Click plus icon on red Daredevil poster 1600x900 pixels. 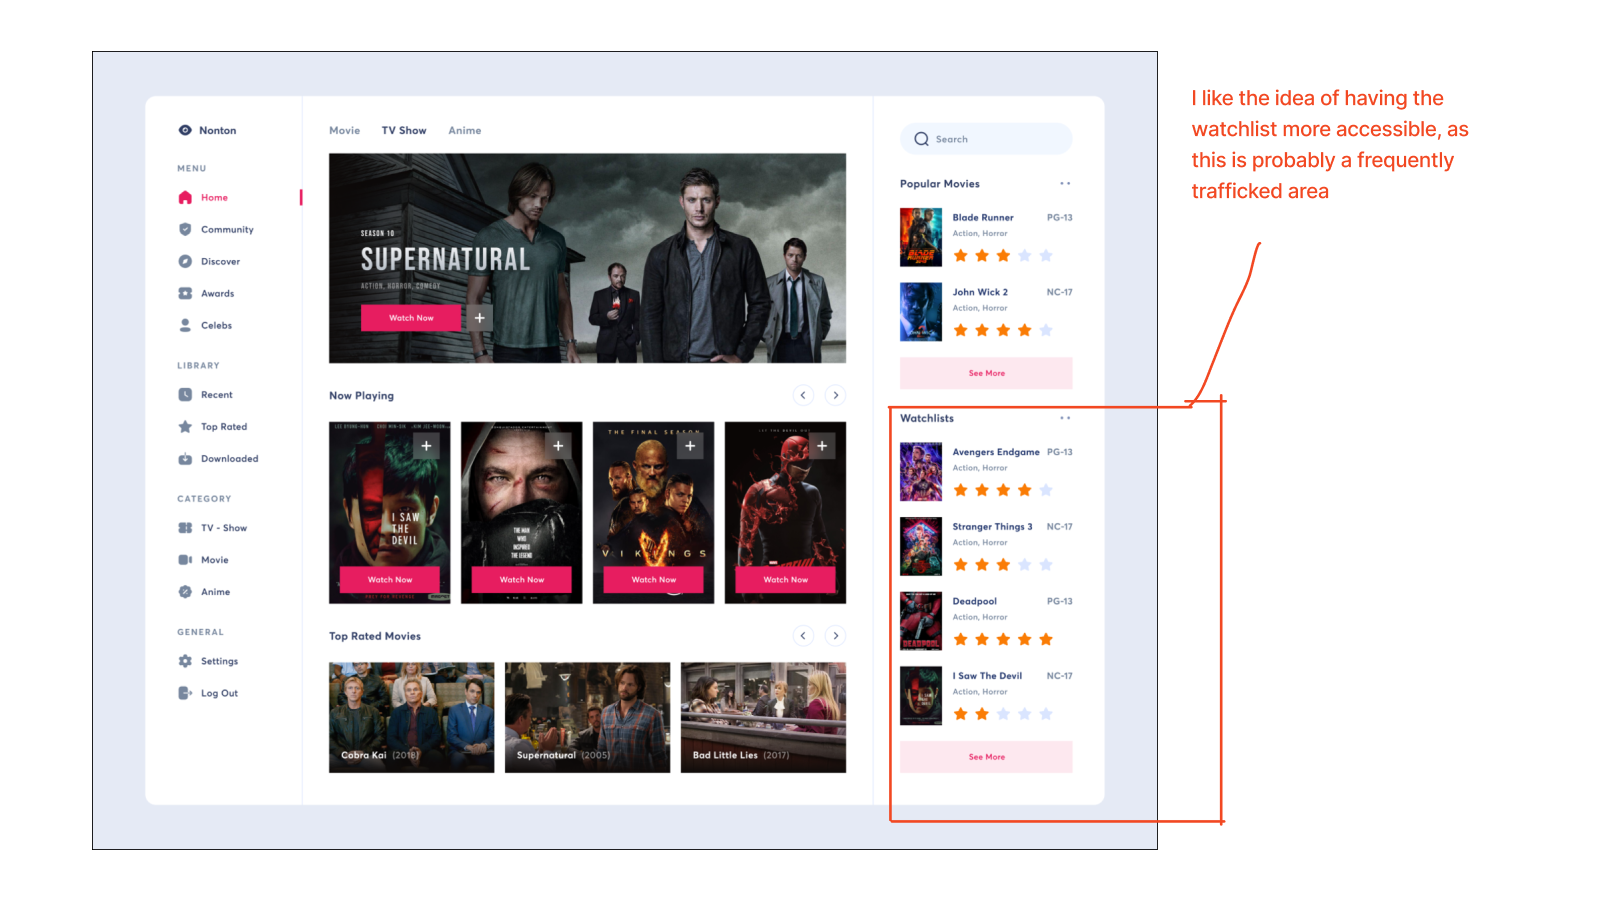(x=822, y=446)
